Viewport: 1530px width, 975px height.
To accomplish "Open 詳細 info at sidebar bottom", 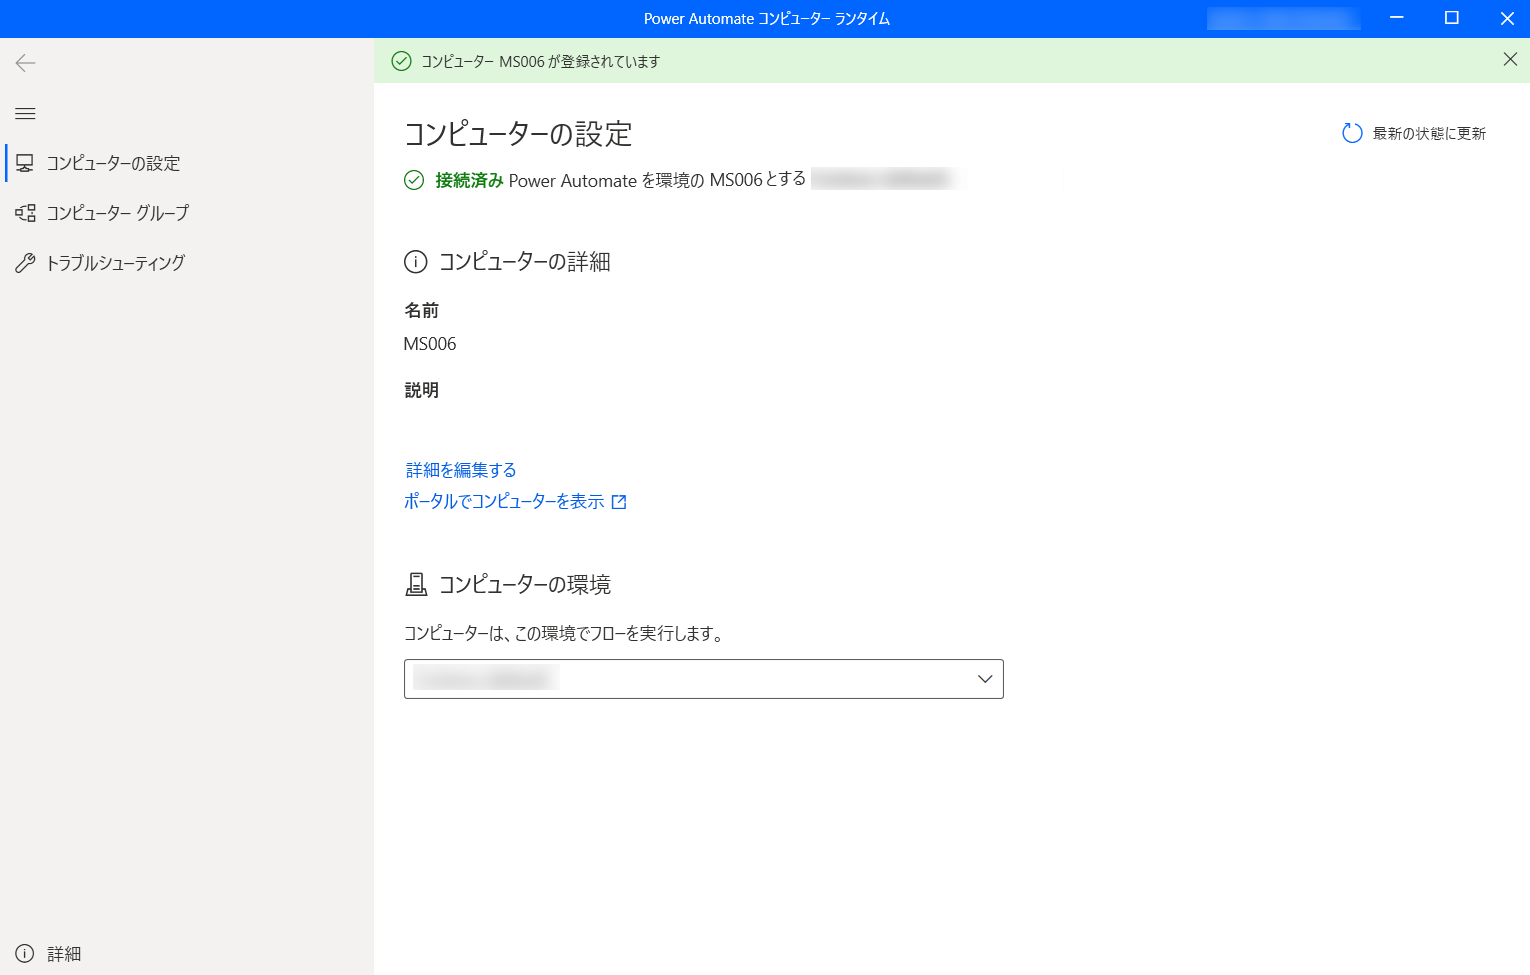I will tap(49, 954).
